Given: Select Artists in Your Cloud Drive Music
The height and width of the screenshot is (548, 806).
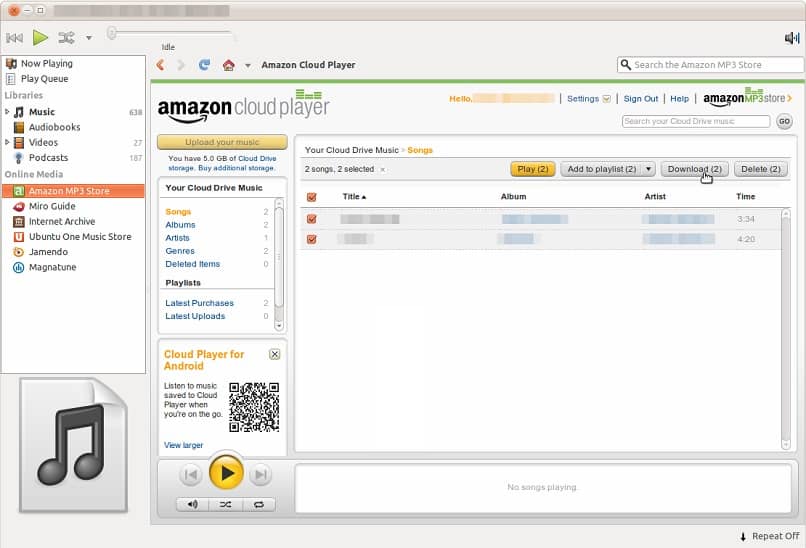Looking at the screenshot, I should (177, 238).
